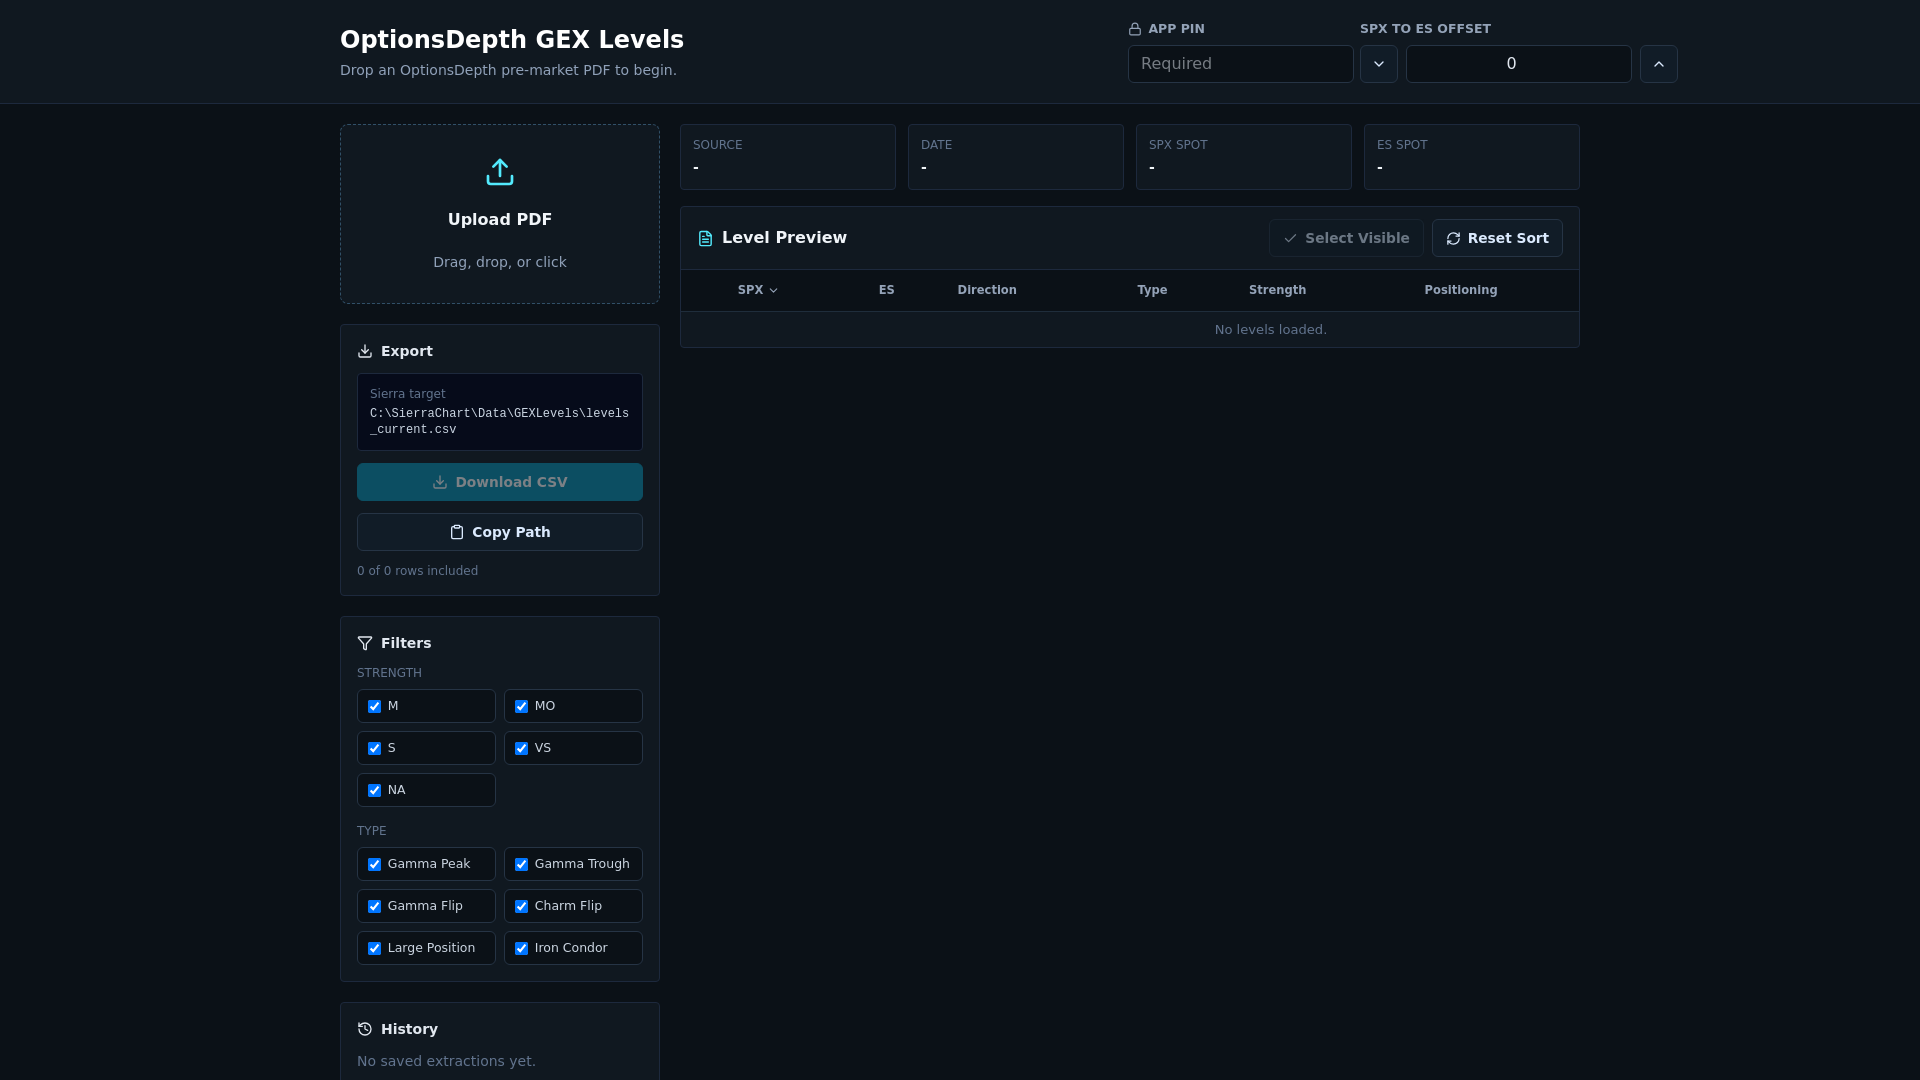This screenshot has height=1080, width=1920.
Task: Open the Upload PDF drop zone
Action: tap(500, 214)
